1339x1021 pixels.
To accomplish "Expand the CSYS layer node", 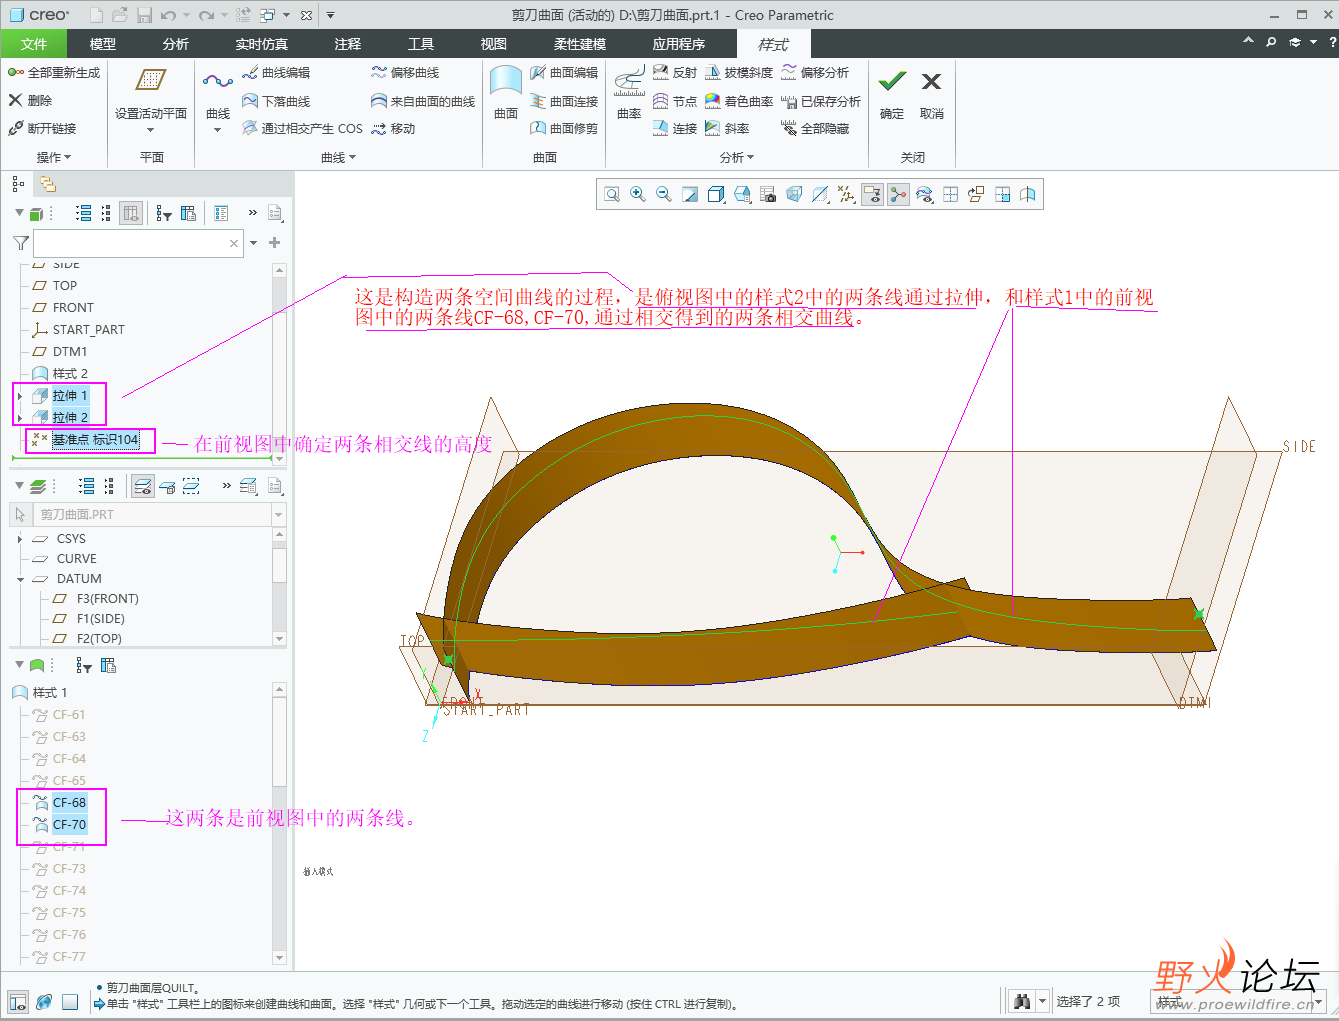I will (20, 539).
